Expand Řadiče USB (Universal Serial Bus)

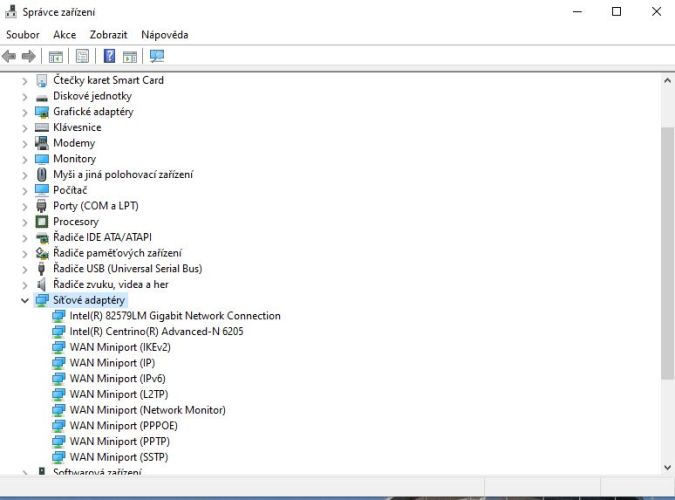[25, 269]
